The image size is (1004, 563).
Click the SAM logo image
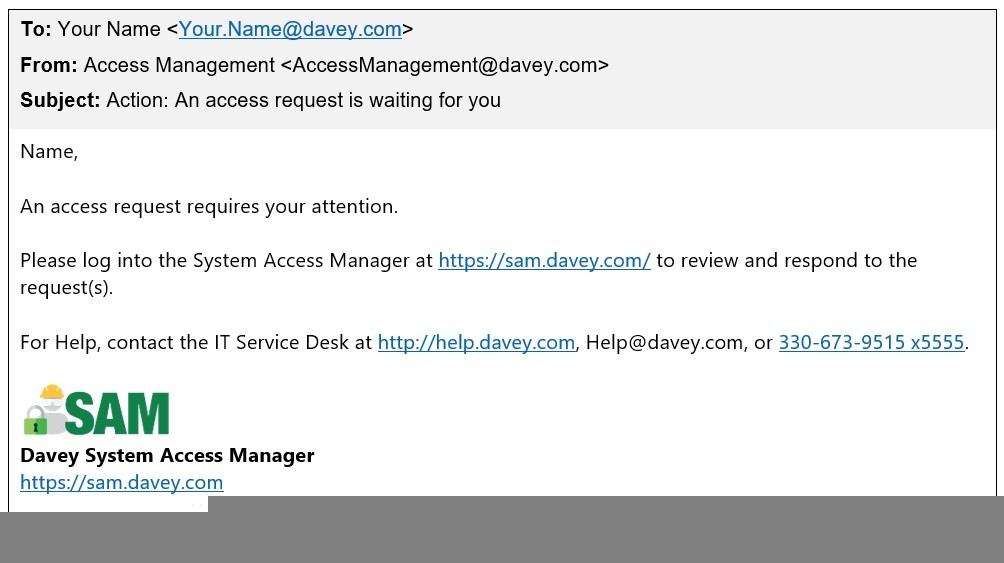coord(96,410)
